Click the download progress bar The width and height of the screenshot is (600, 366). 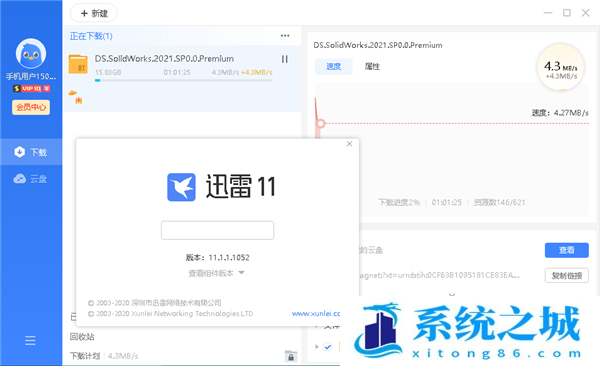184,80
